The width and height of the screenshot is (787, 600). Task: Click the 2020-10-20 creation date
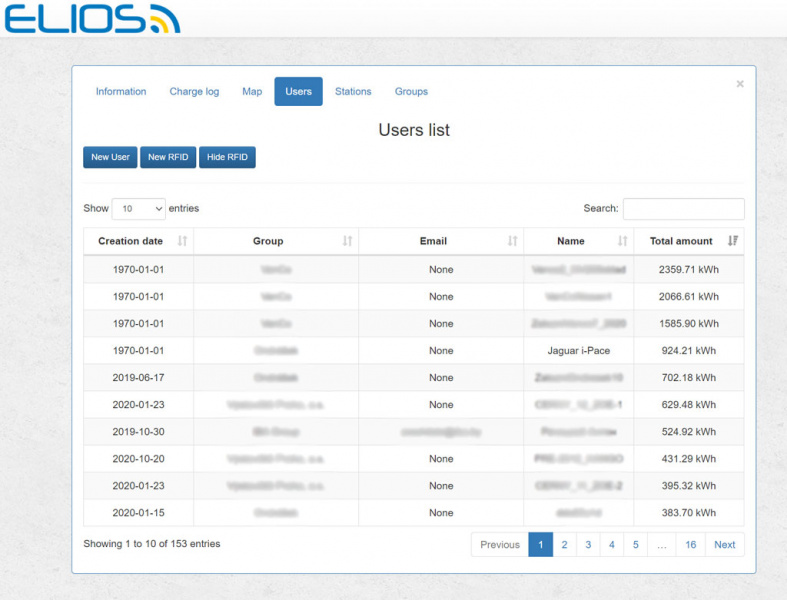tap(139, 459)
